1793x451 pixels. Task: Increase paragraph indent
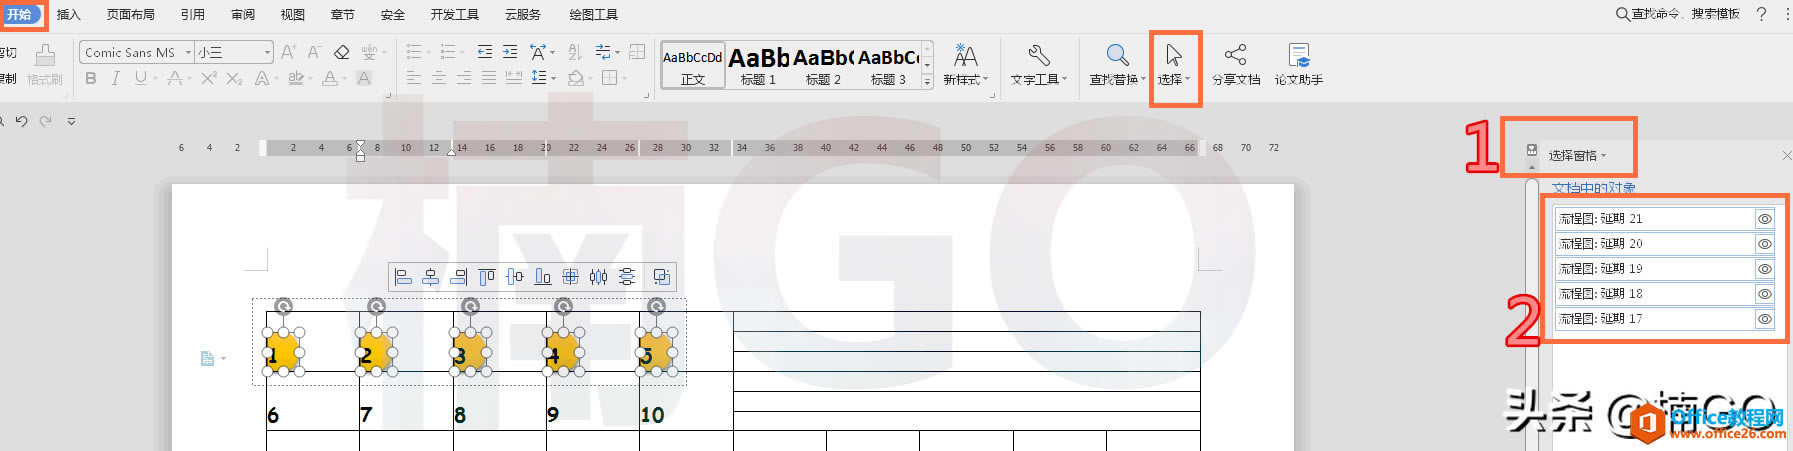point(510,52)
